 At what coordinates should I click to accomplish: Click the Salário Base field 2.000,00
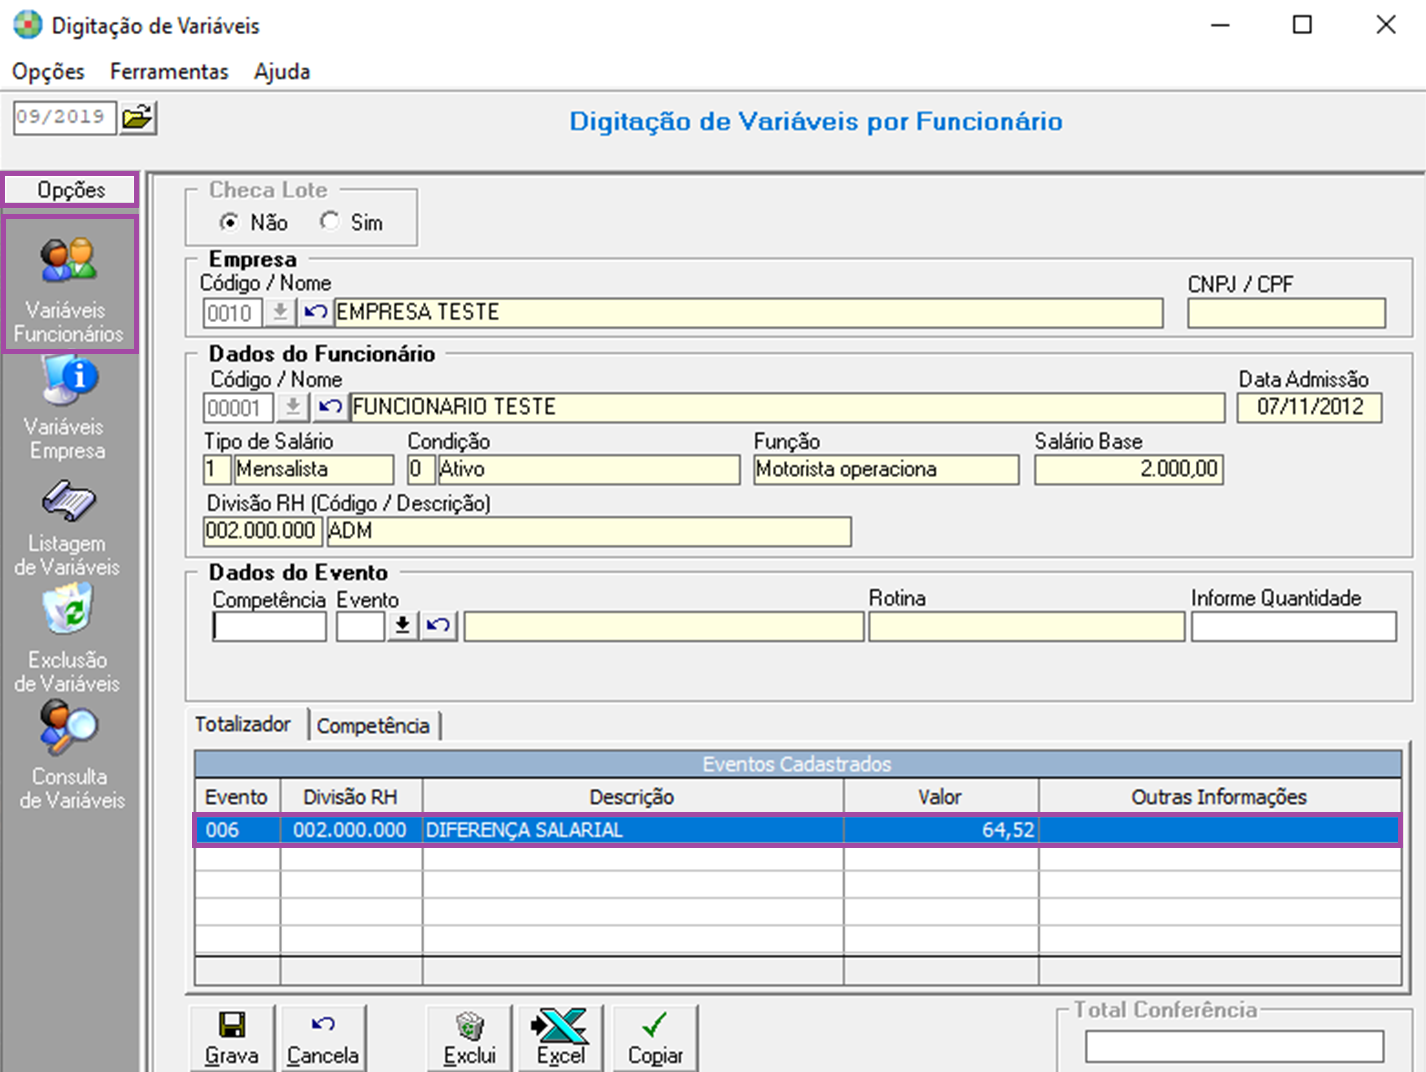click(x=1129, y=469)
